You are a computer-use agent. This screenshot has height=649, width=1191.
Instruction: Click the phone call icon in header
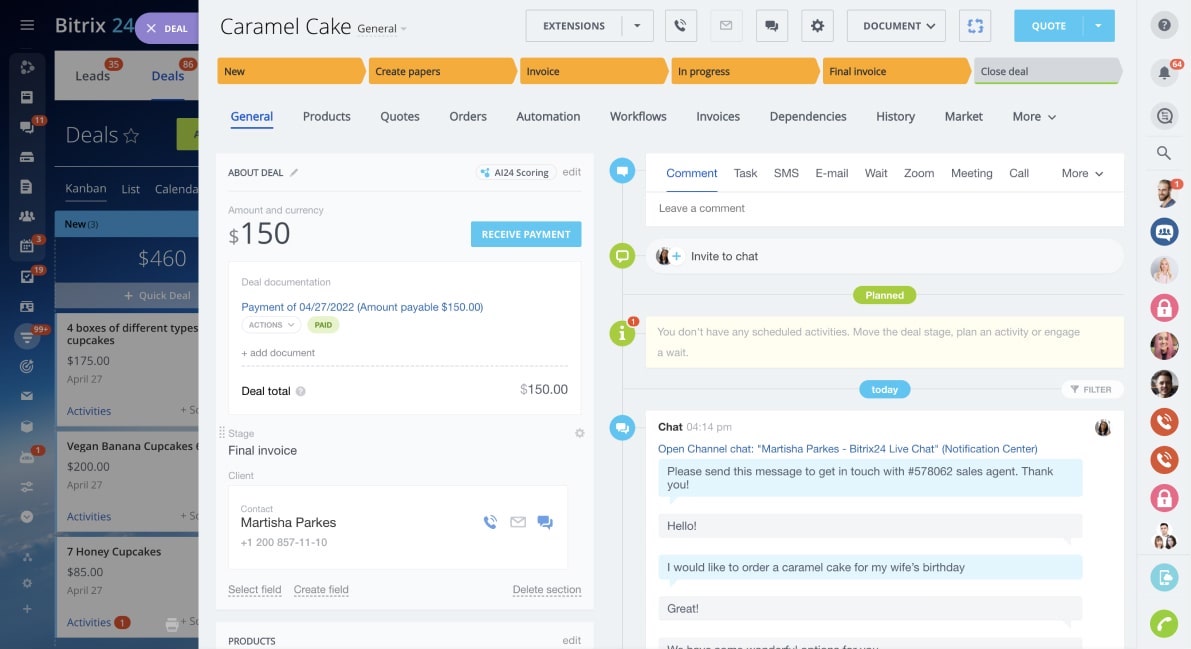pos(681,26)
